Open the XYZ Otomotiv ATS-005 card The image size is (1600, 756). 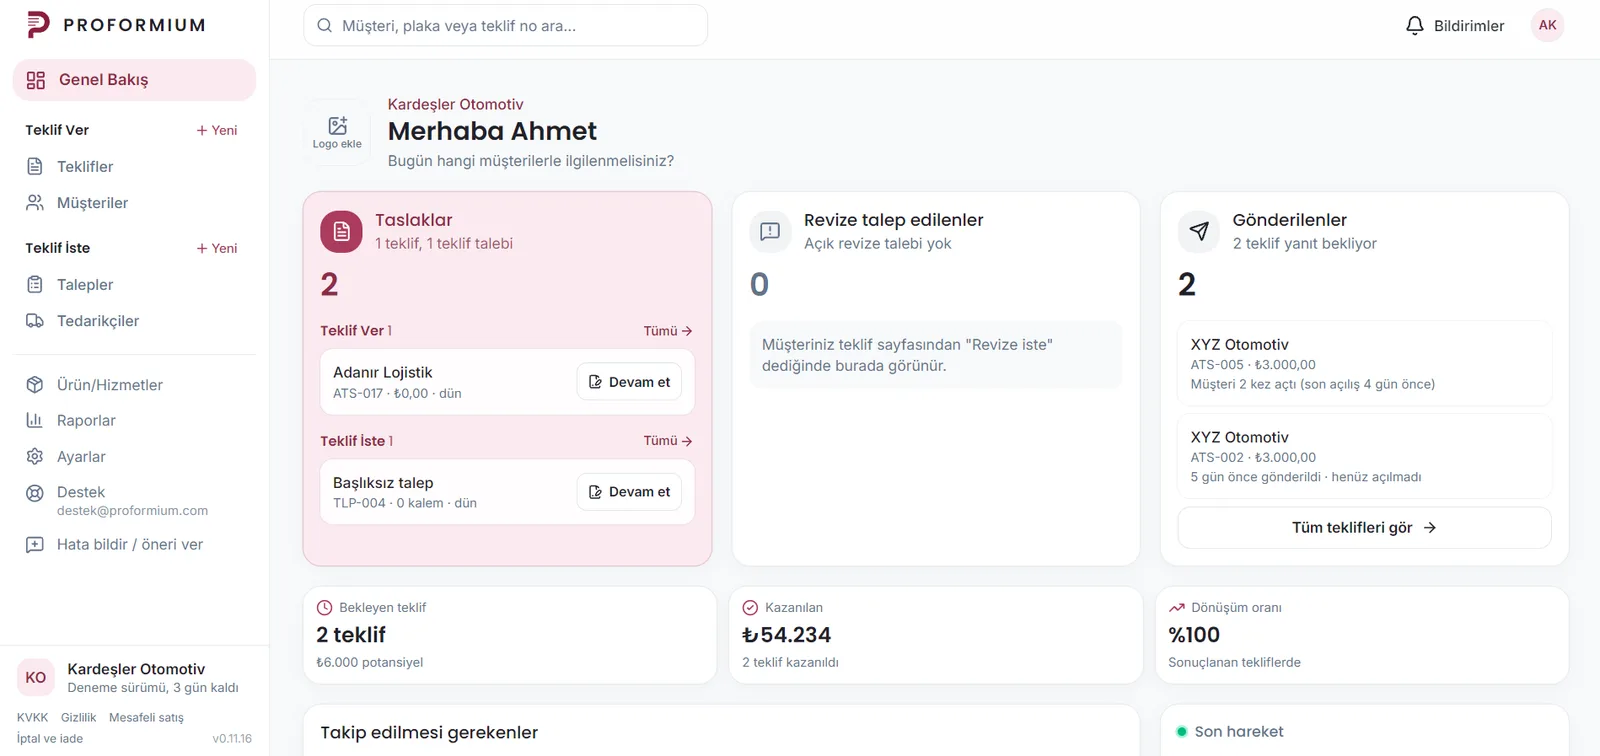(x=1364, y=364)
